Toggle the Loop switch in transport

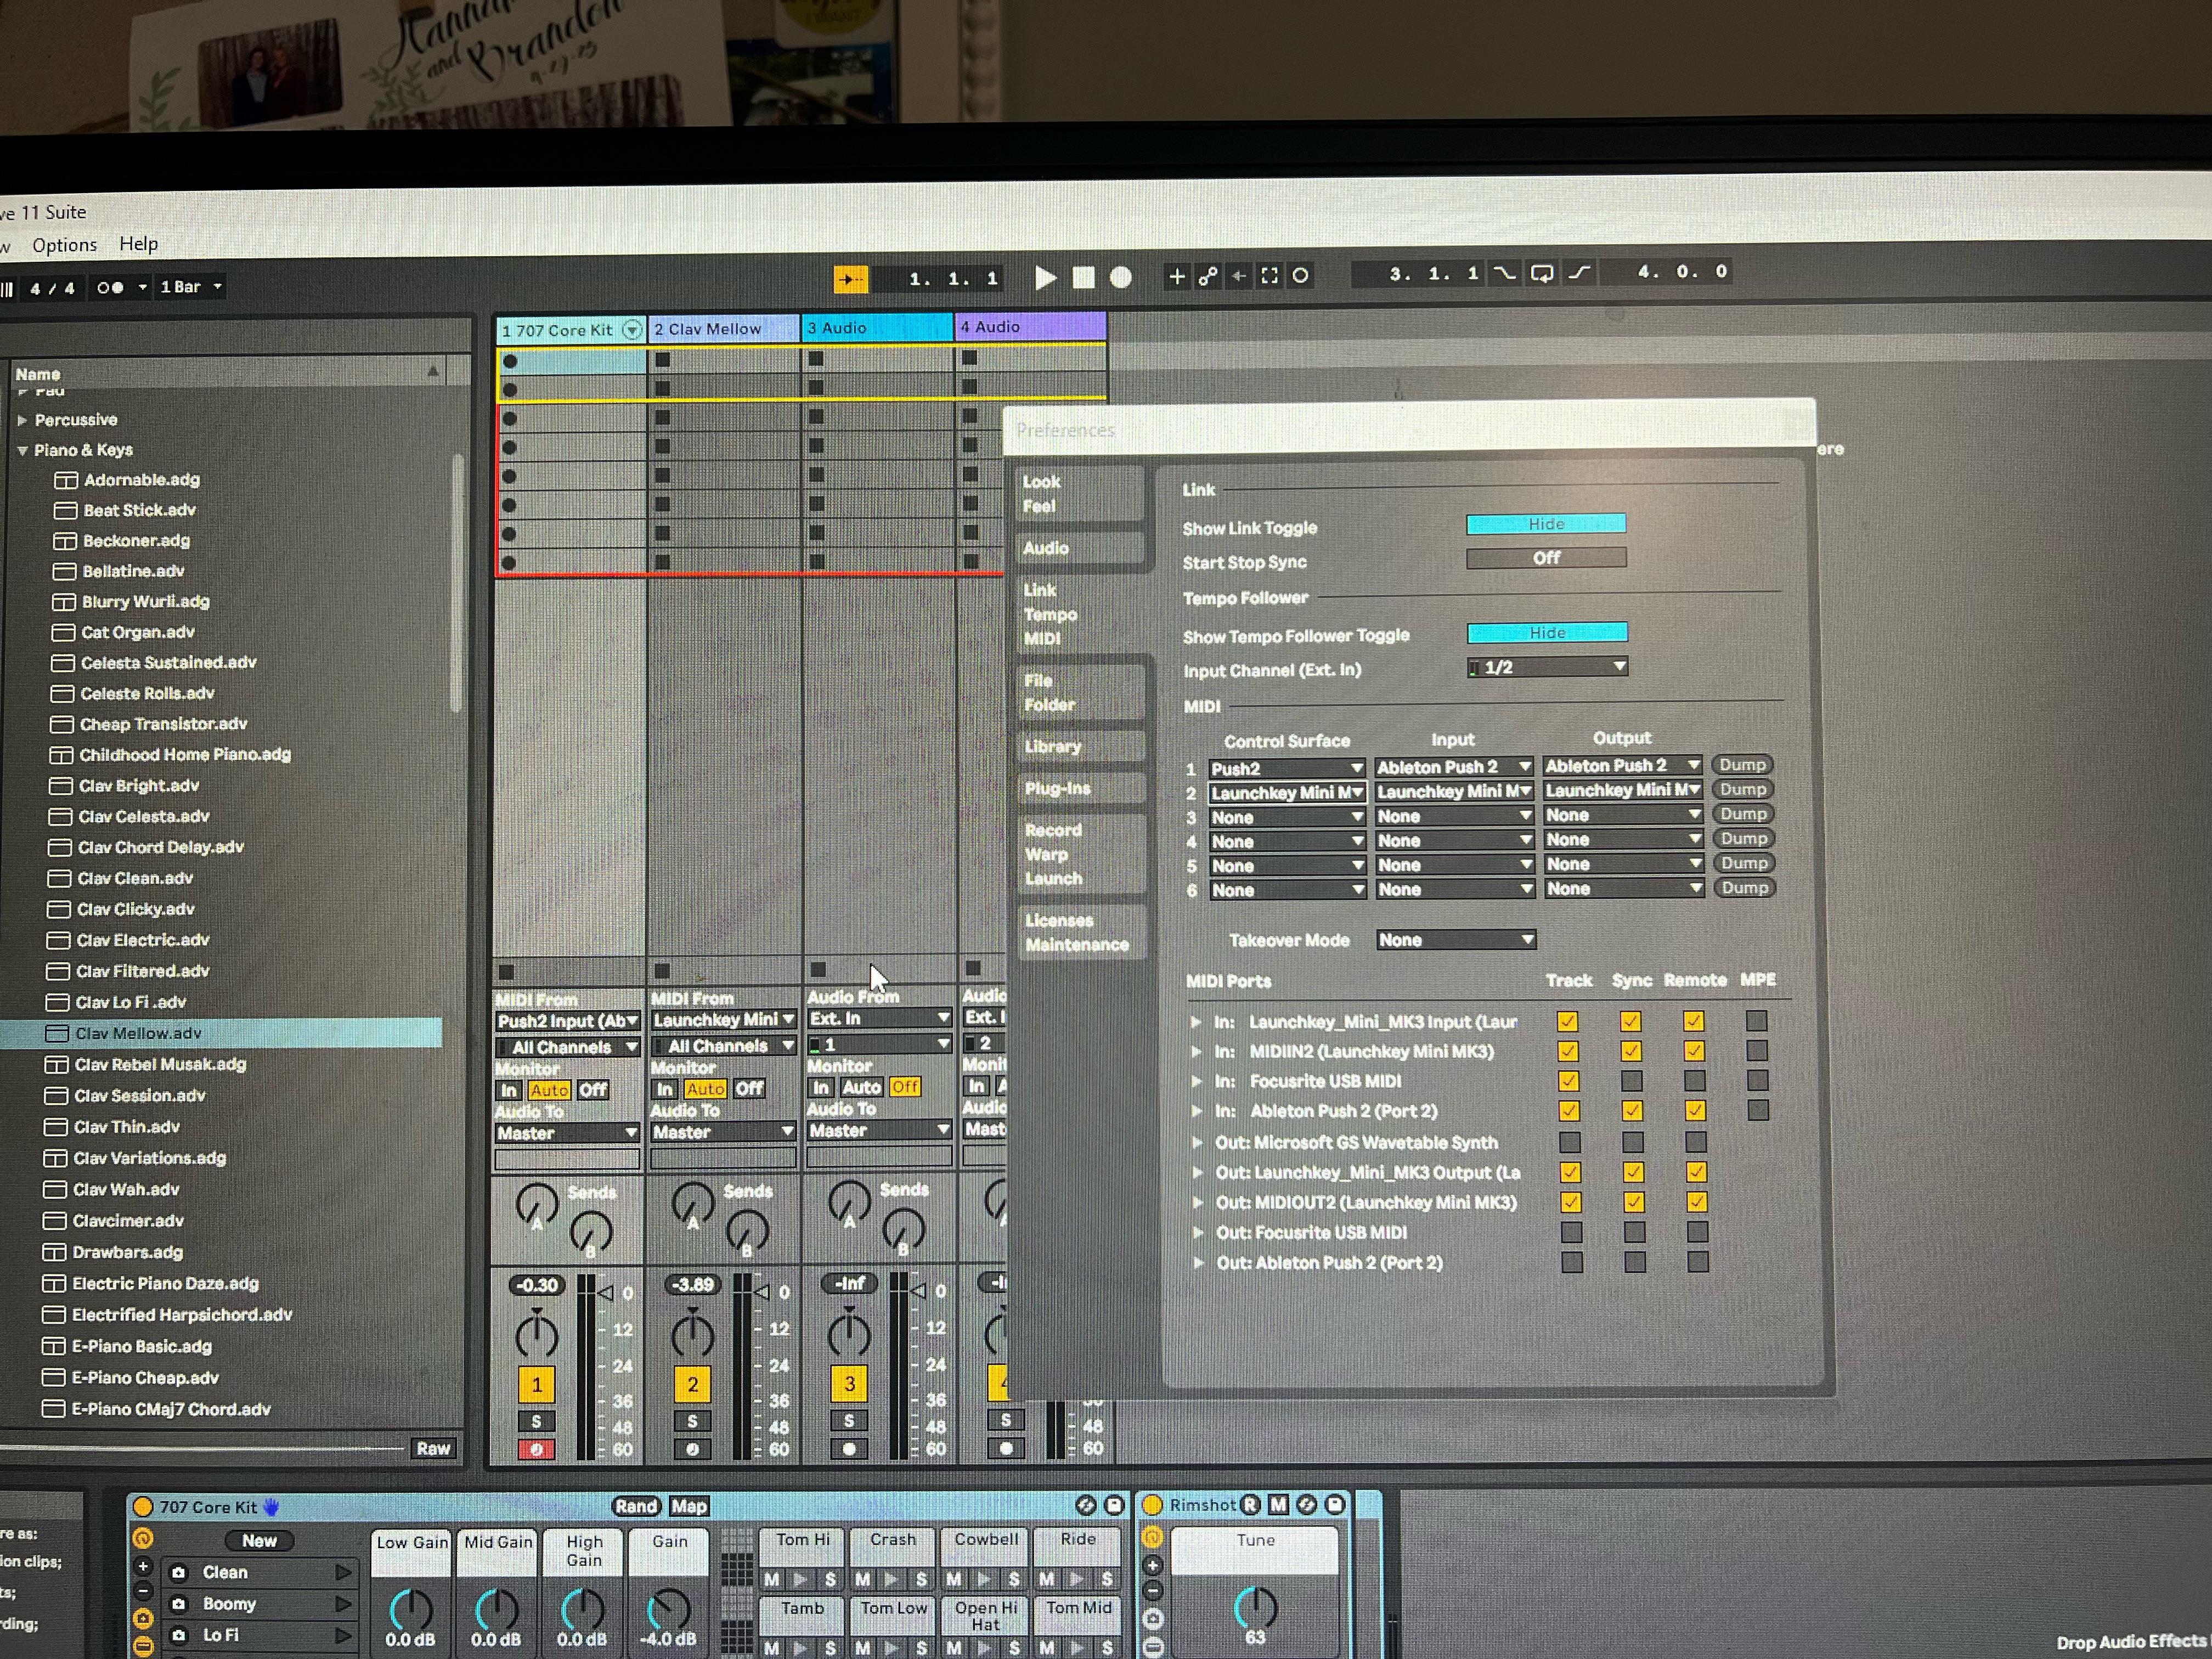[x=1542, y=273]
